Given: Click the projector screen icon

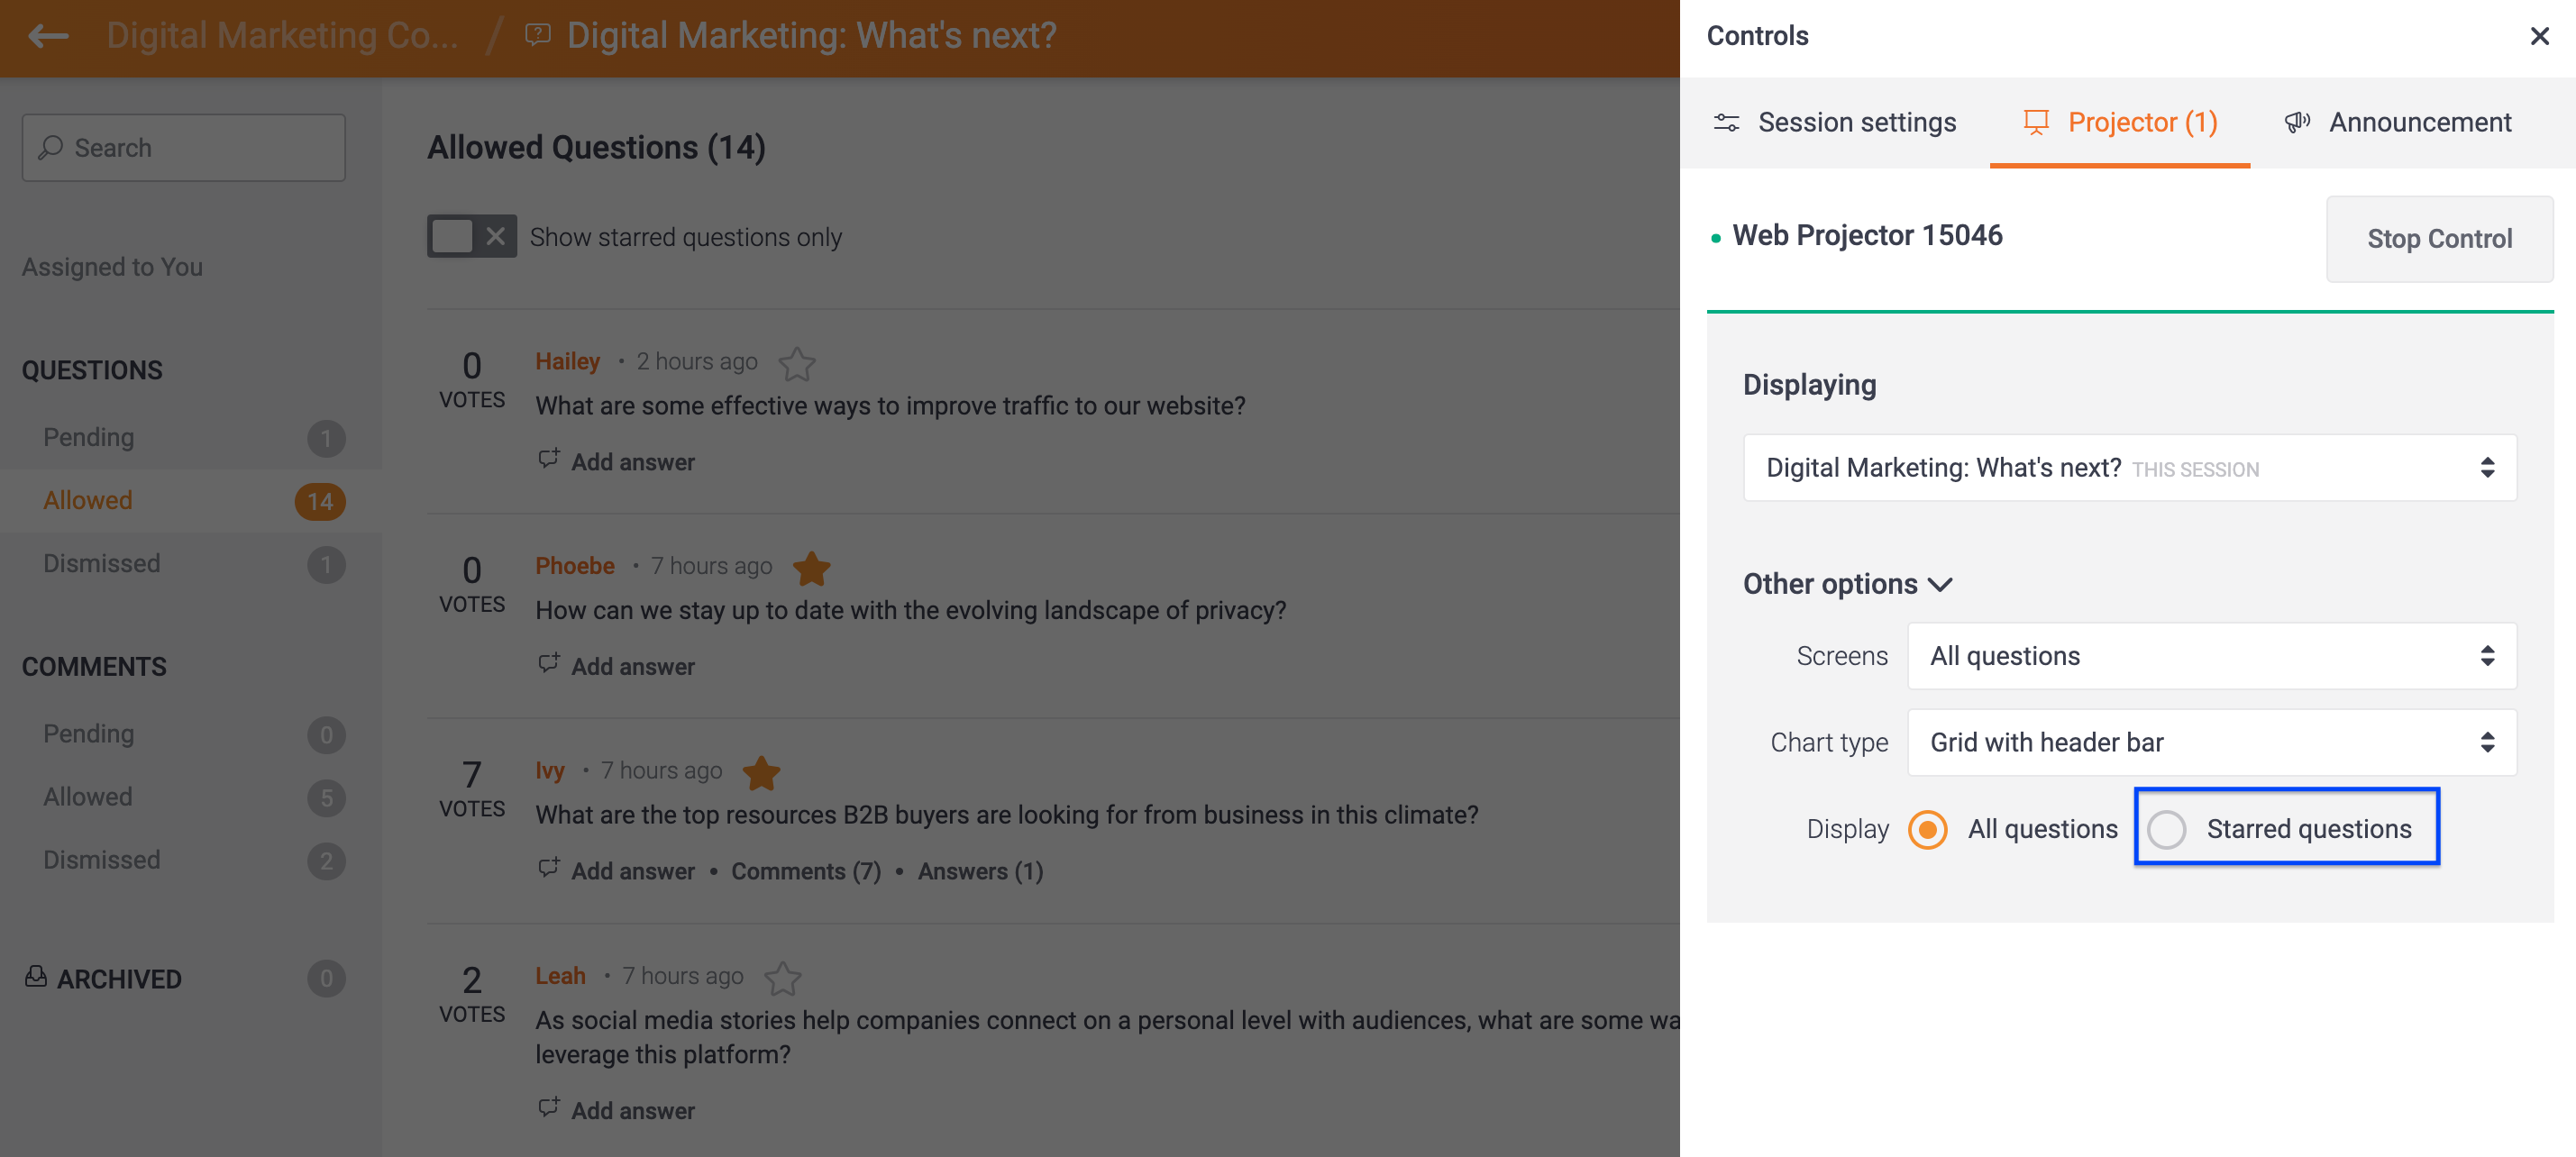Looking at the screenshot, I should pyautogui.click(x=2036, y=123).
